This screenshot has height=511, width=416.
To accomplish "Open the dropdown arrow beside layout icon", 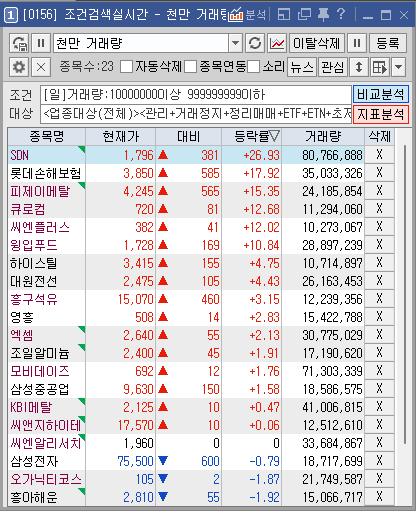I will 399,67.
